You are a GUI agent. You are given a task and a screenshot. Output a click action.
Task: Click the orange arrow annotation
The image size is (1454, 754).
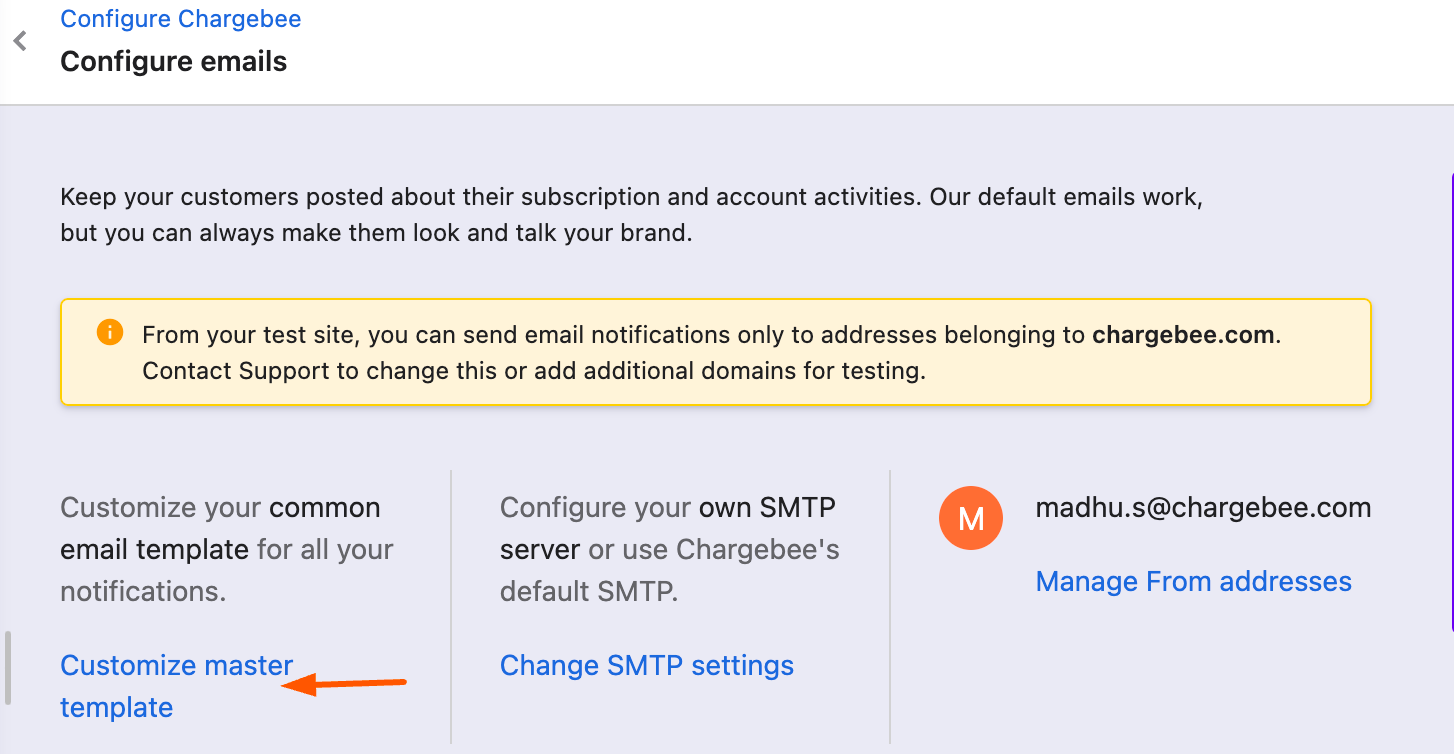345,685
